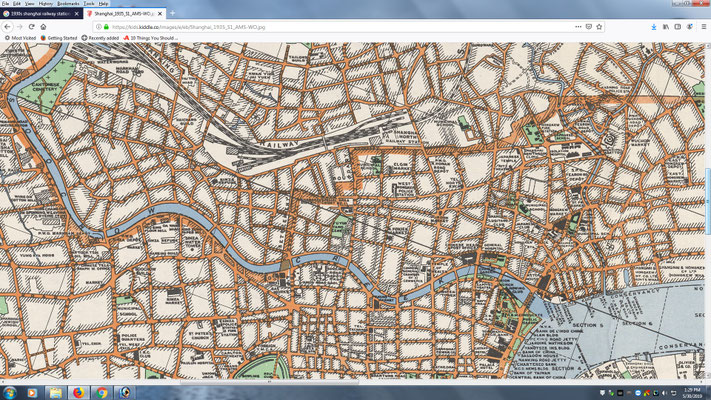Open the View menu

pos(29,3)
